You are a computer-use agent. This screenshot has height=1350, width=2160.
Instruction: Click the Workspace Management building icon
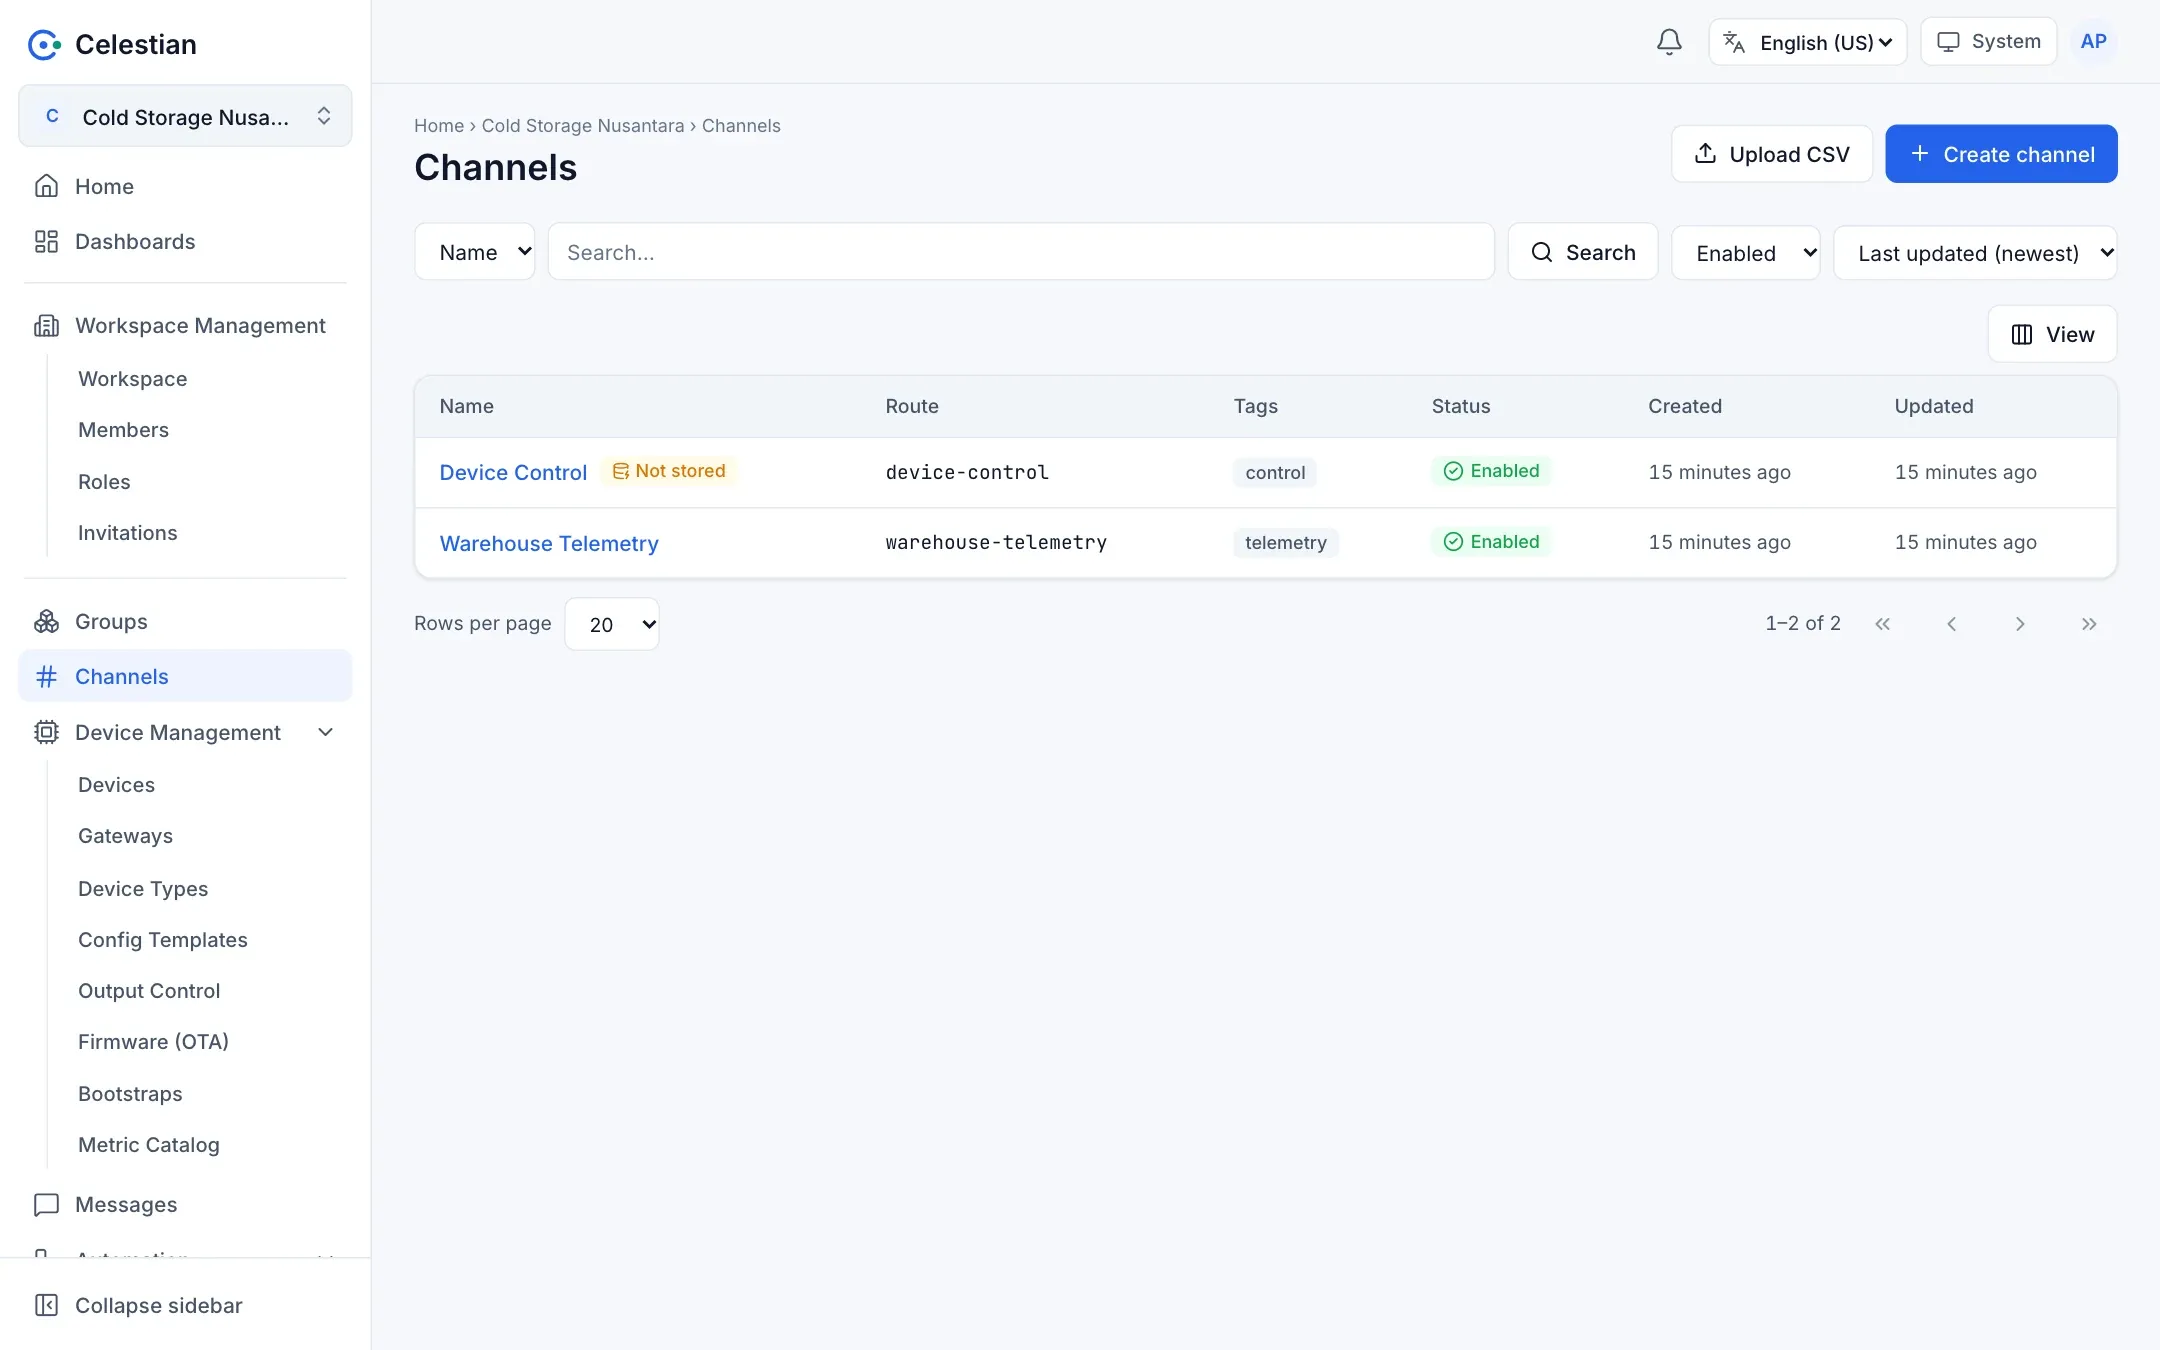coord(46,325)
